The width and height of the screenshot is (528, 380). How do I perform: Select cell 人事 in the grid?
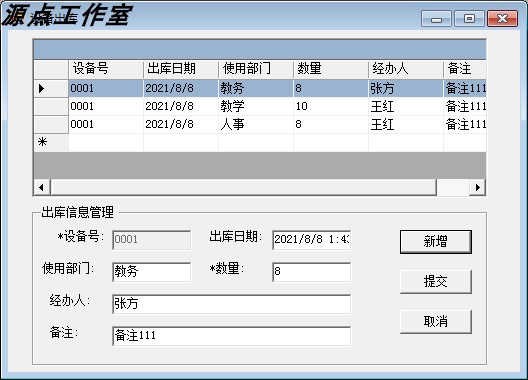coord(256,124)
